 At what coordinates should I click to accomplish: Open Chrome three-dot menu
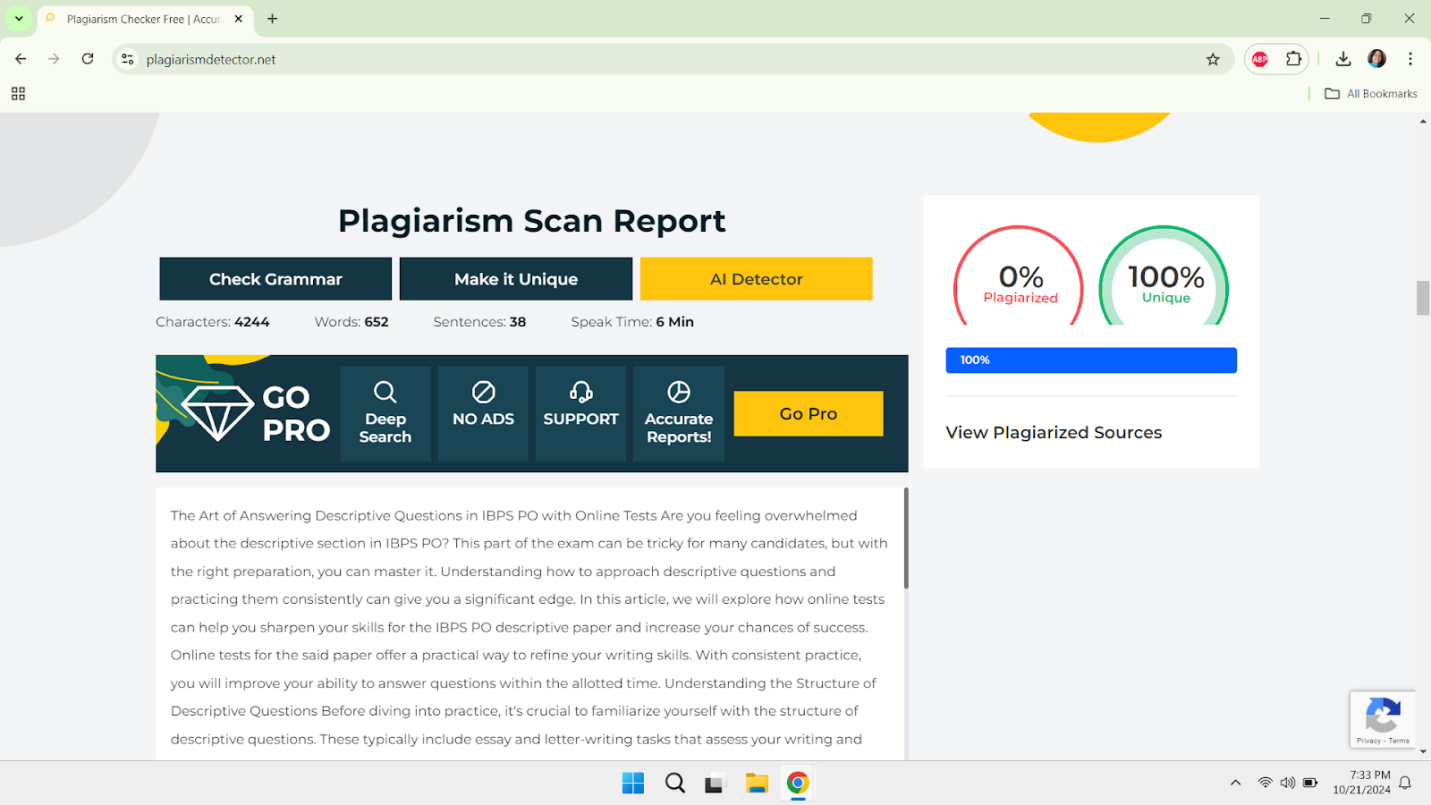click(1410, 59)
